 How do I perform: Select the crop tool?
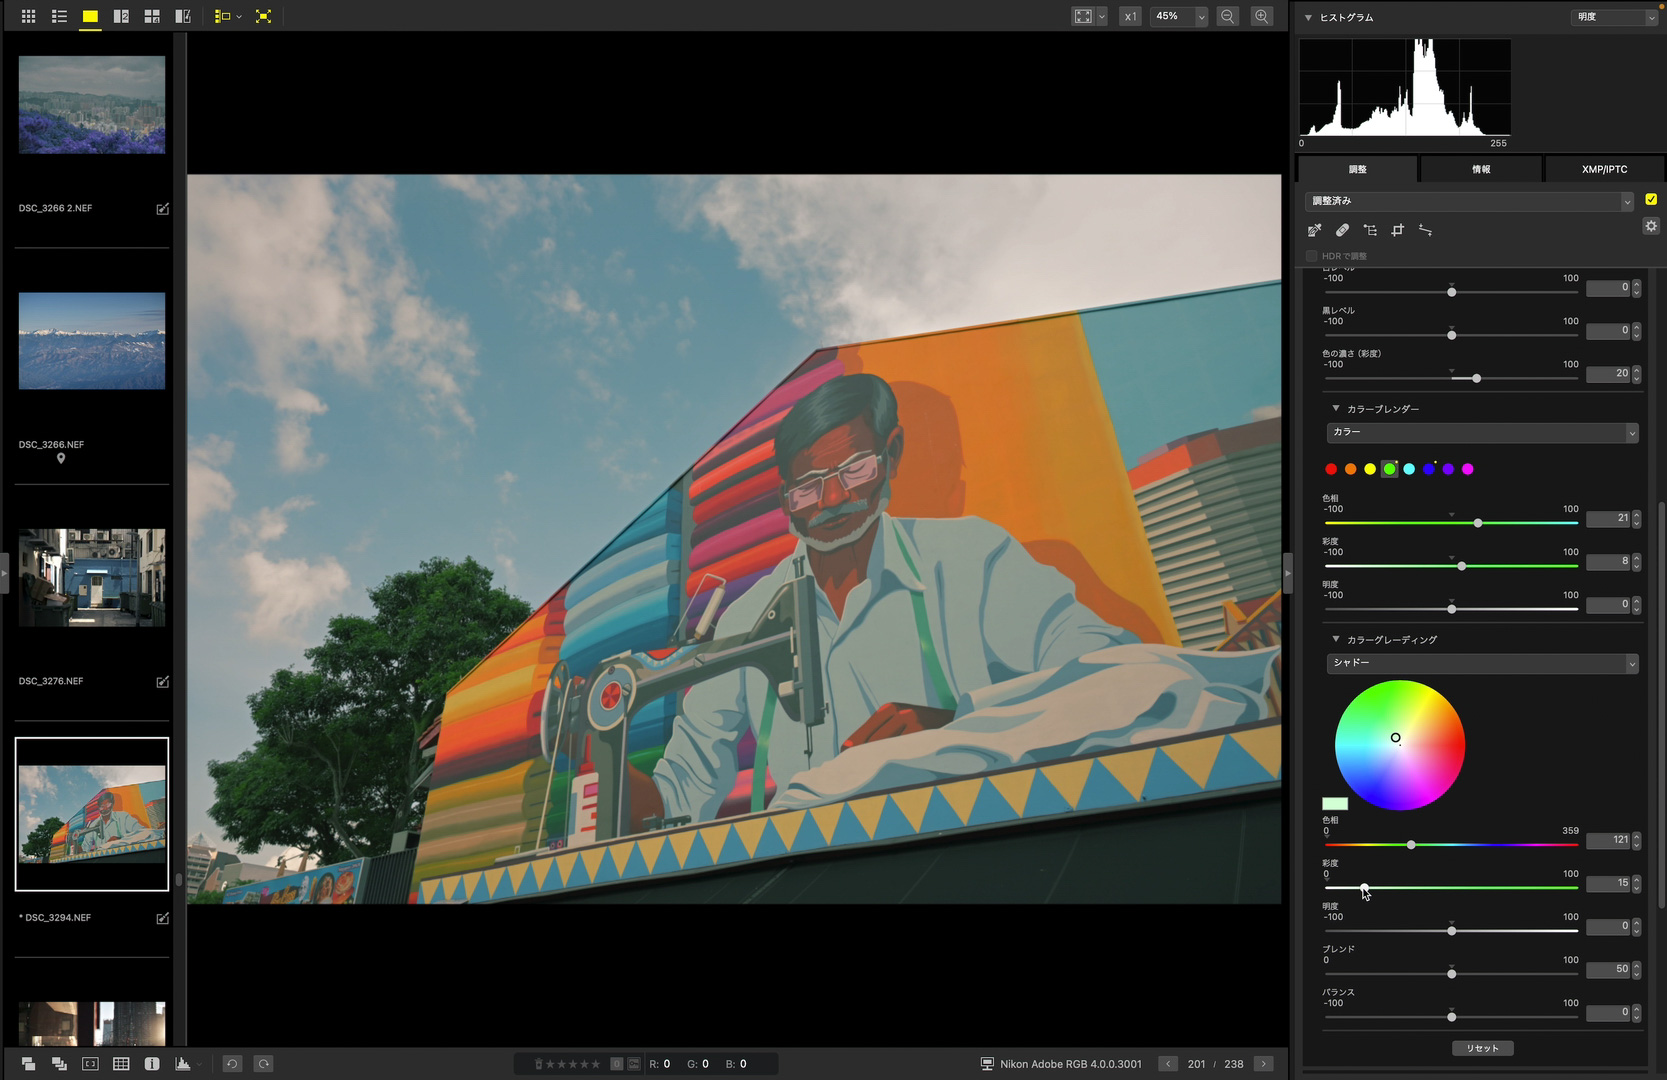pyautogui.click(x=1398, y=230)
